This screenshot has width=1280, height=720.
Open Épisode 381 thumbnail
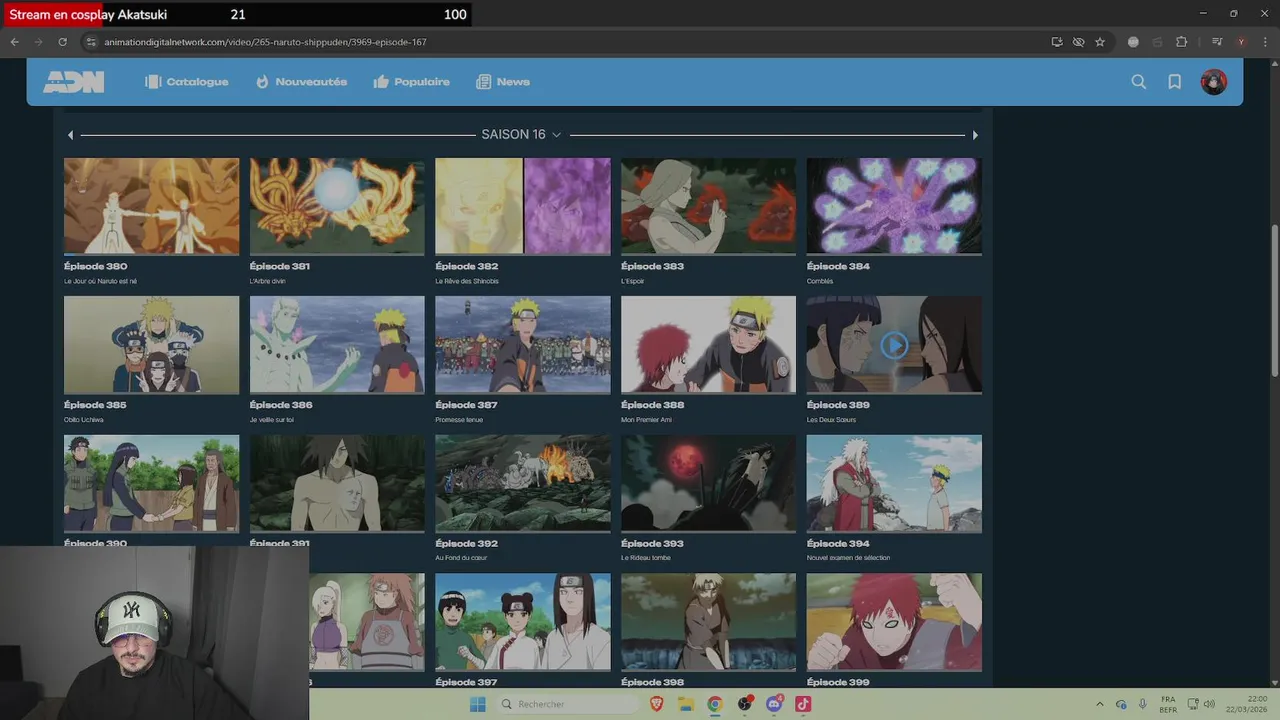point(337,206)
